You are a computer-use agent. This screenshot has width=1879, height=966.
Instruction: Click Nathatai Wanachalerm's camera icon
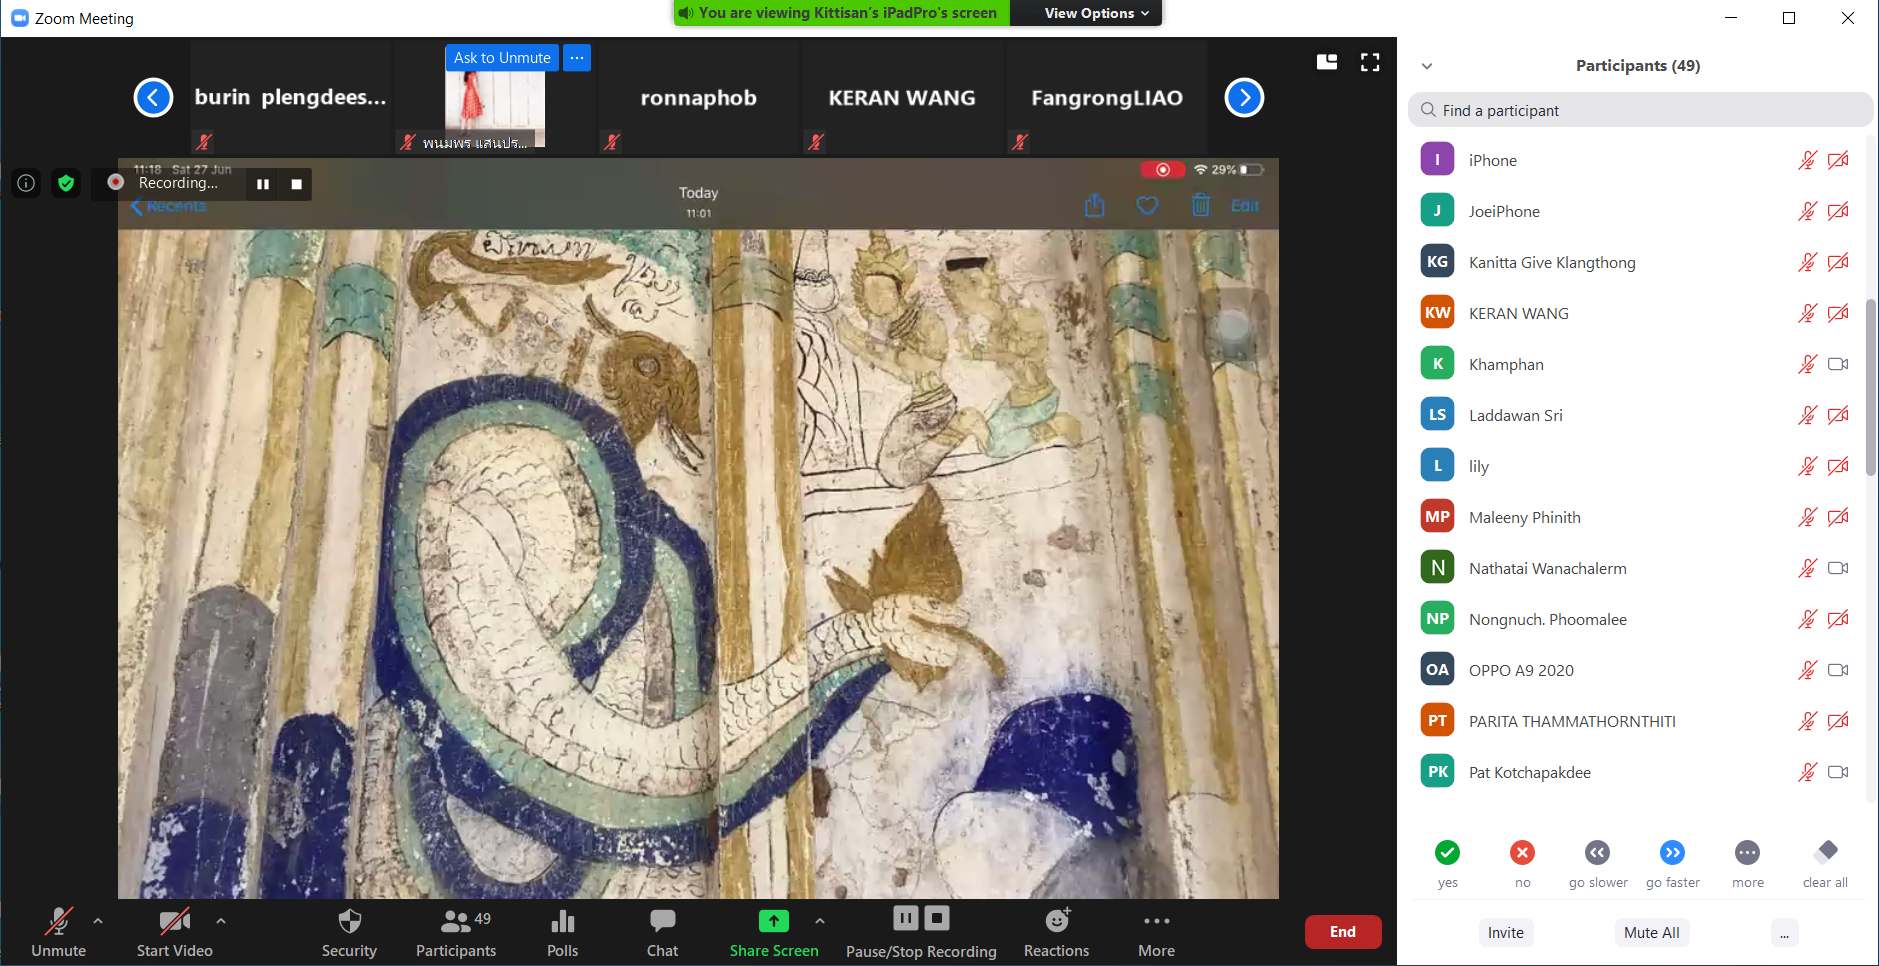(x=1838, y=568)
